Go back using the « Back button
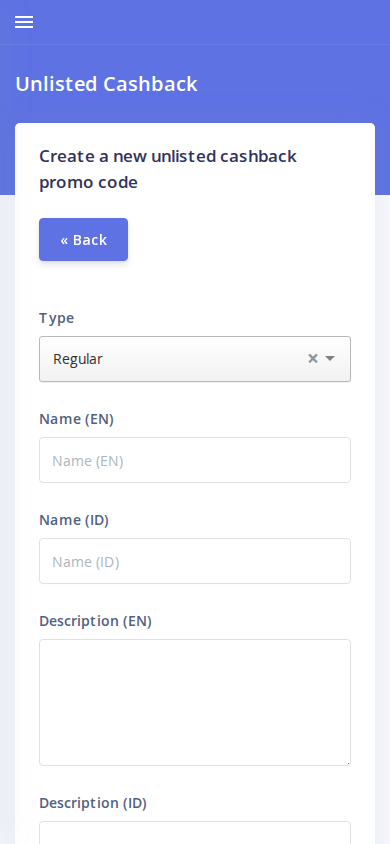This screenshot has height=844, width=390. (83, 240)
